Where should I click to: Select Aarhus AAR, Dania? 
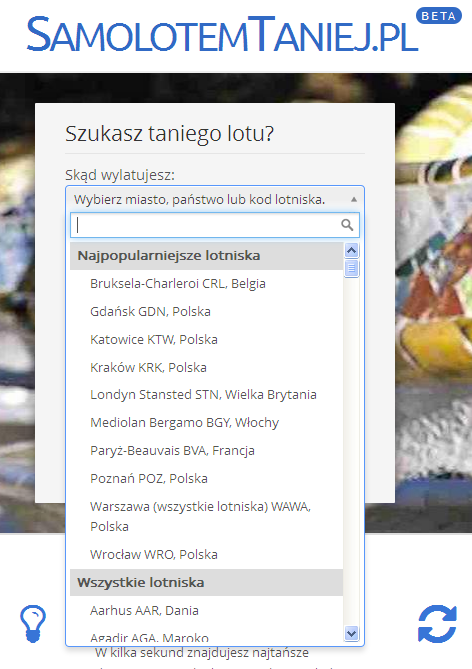207,611
